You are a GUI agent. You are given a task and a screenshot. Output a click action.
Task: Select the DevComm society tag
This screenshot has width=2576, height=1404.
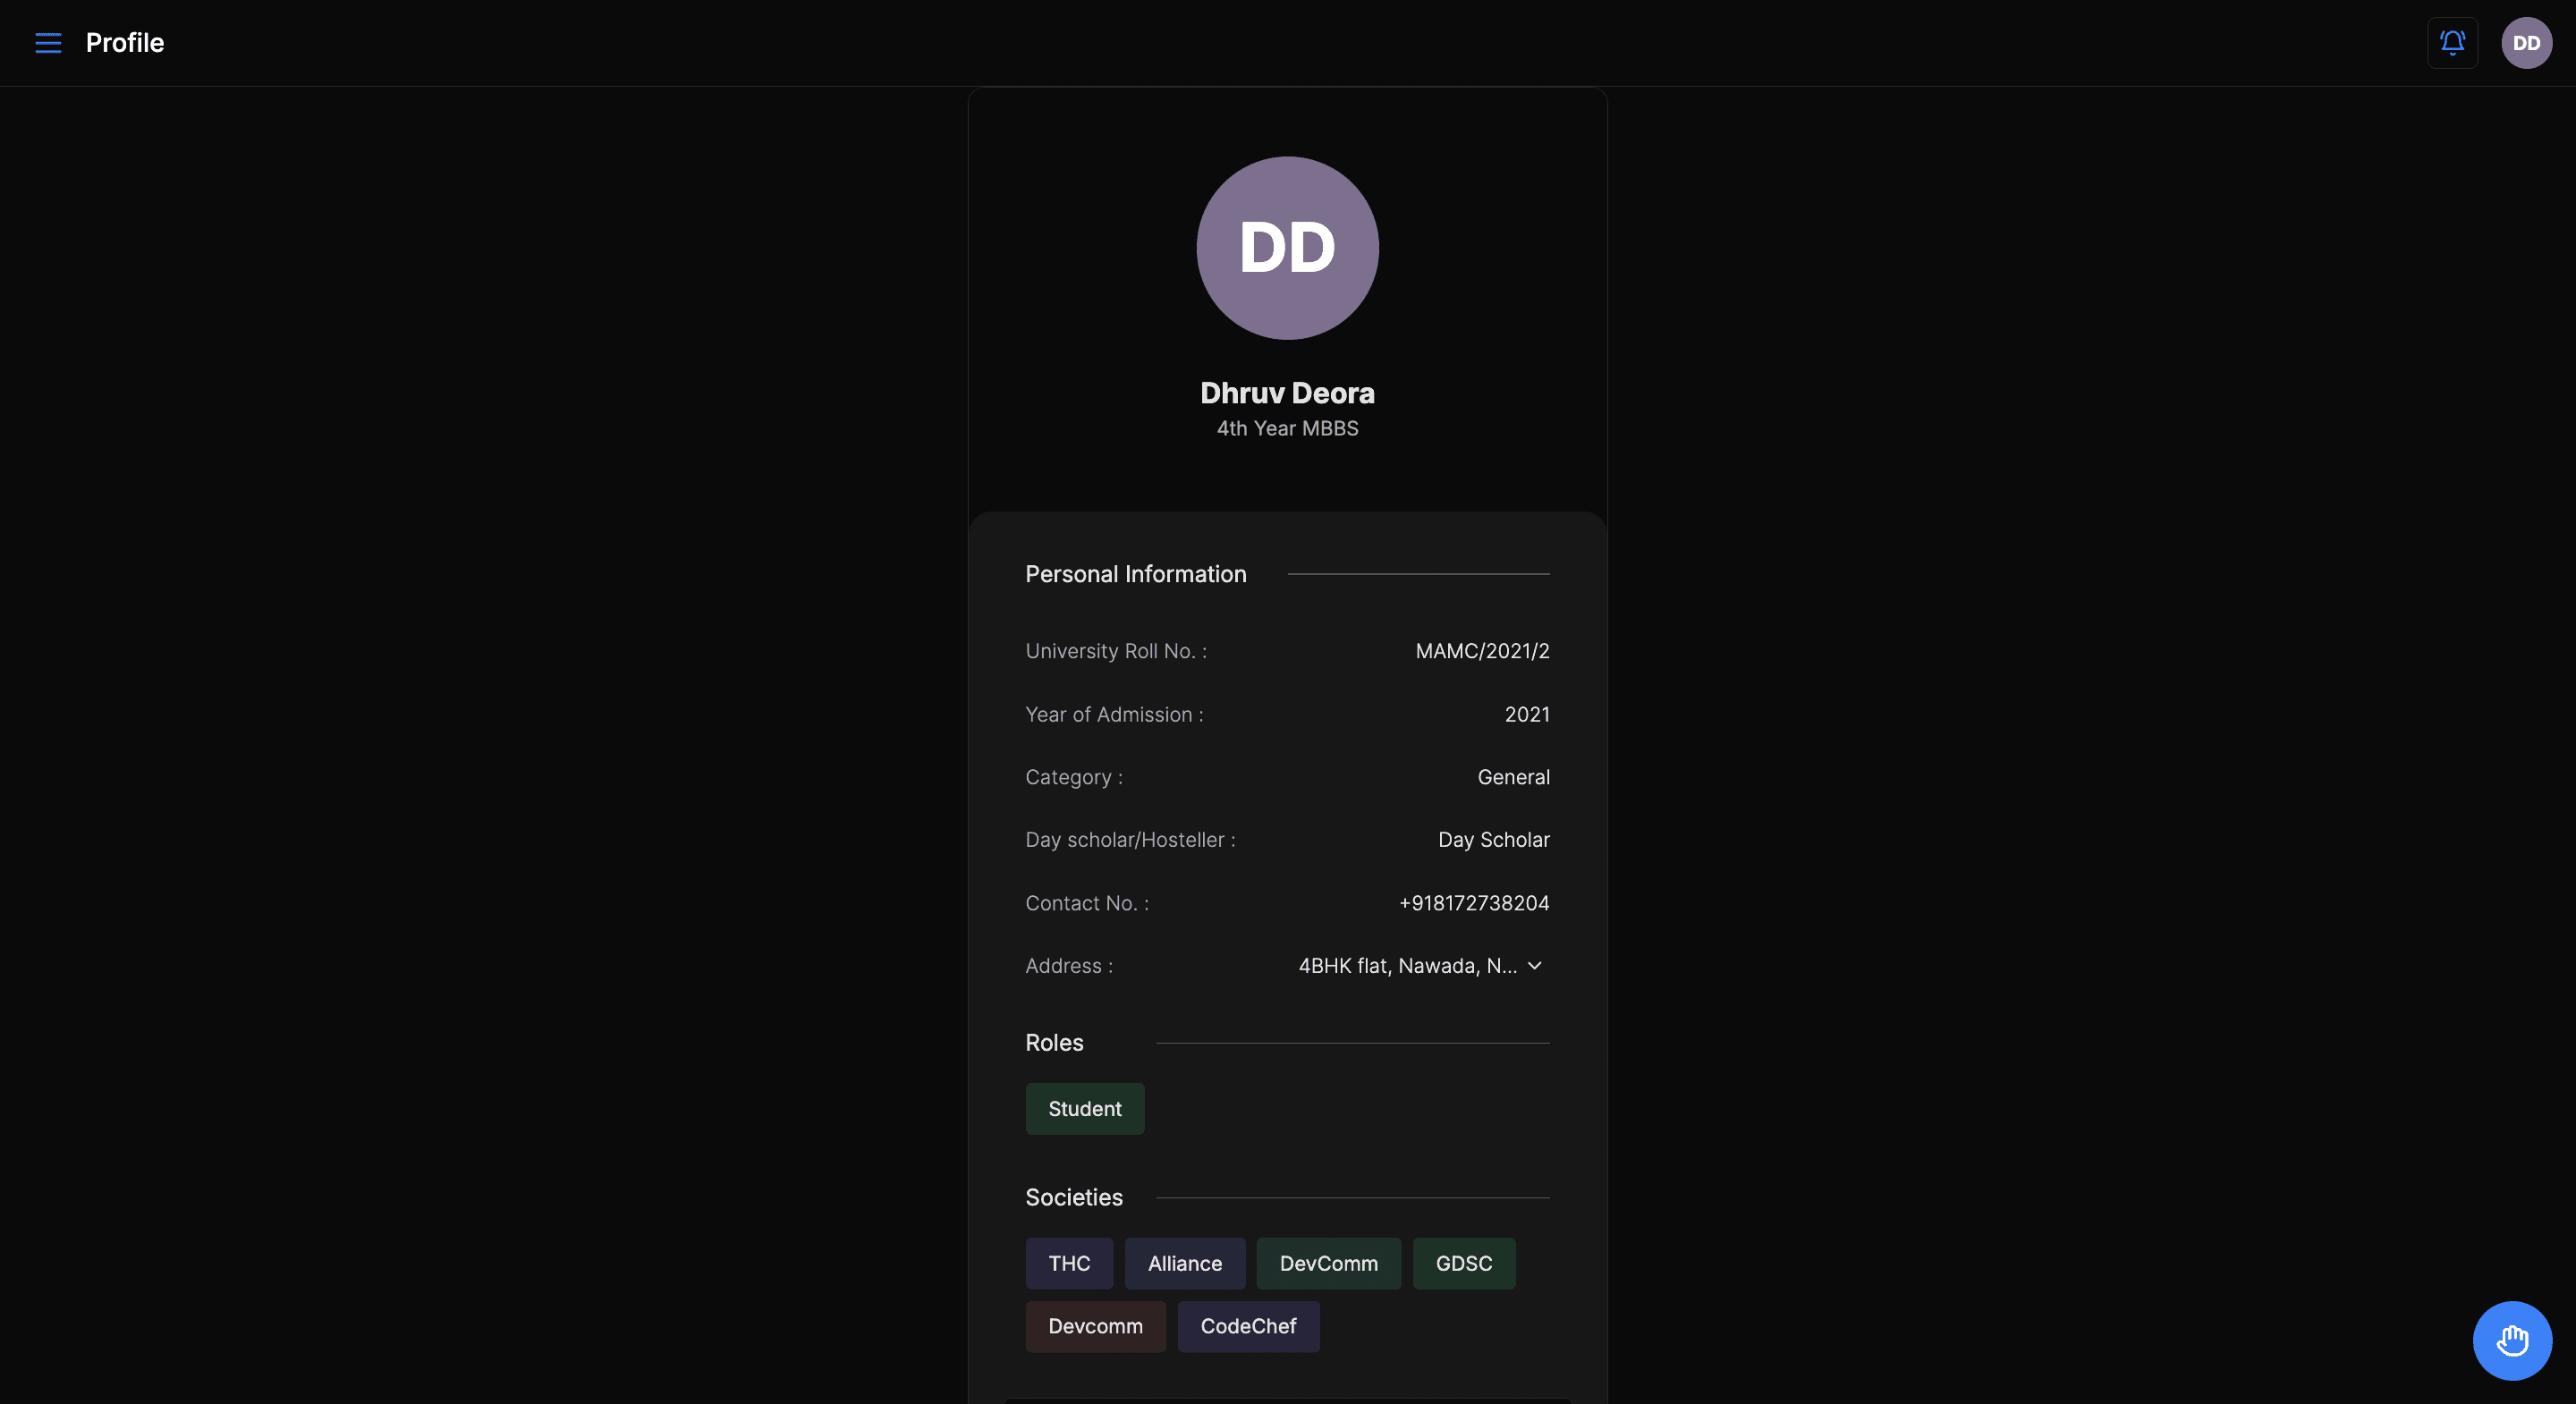coord(1327,1262)
